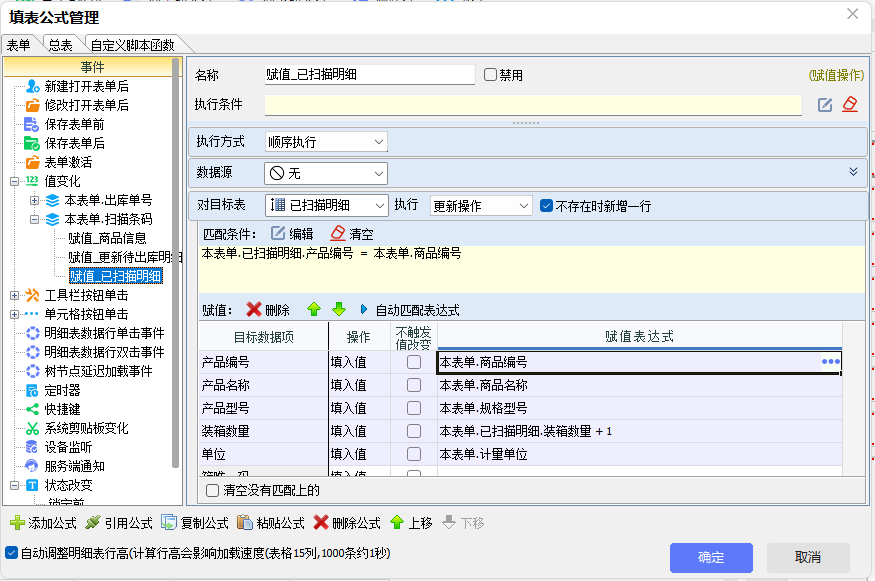Expand the 本表单.出库单号 tree node
Image resolution: width=875 pixels, height=581 pixels.
tap(35, 200)
